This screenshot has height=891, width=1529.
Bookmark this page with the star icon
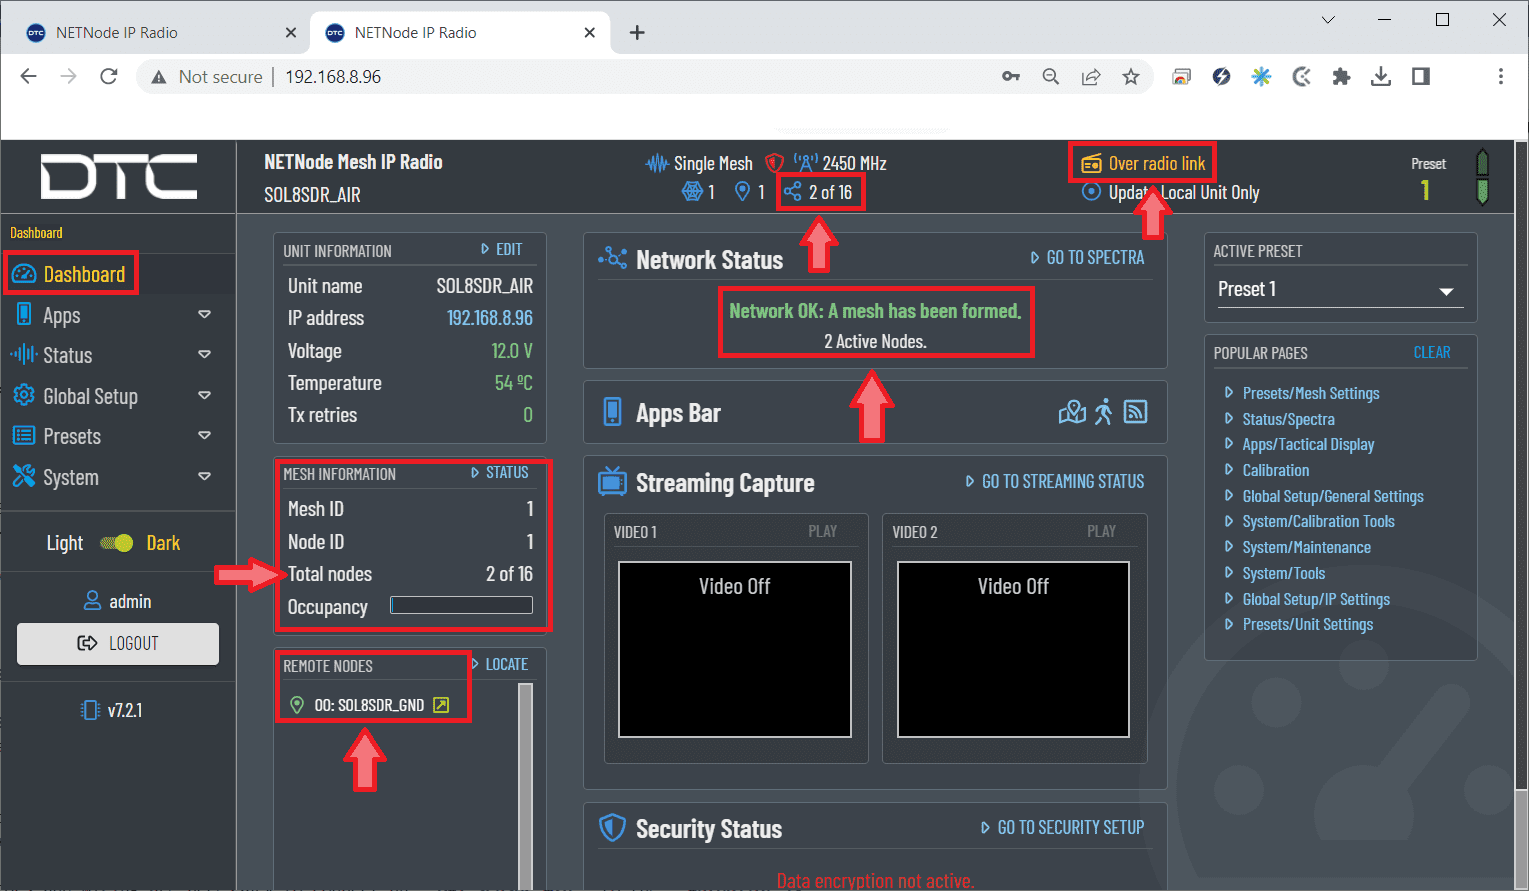(x=1131, y=77)
